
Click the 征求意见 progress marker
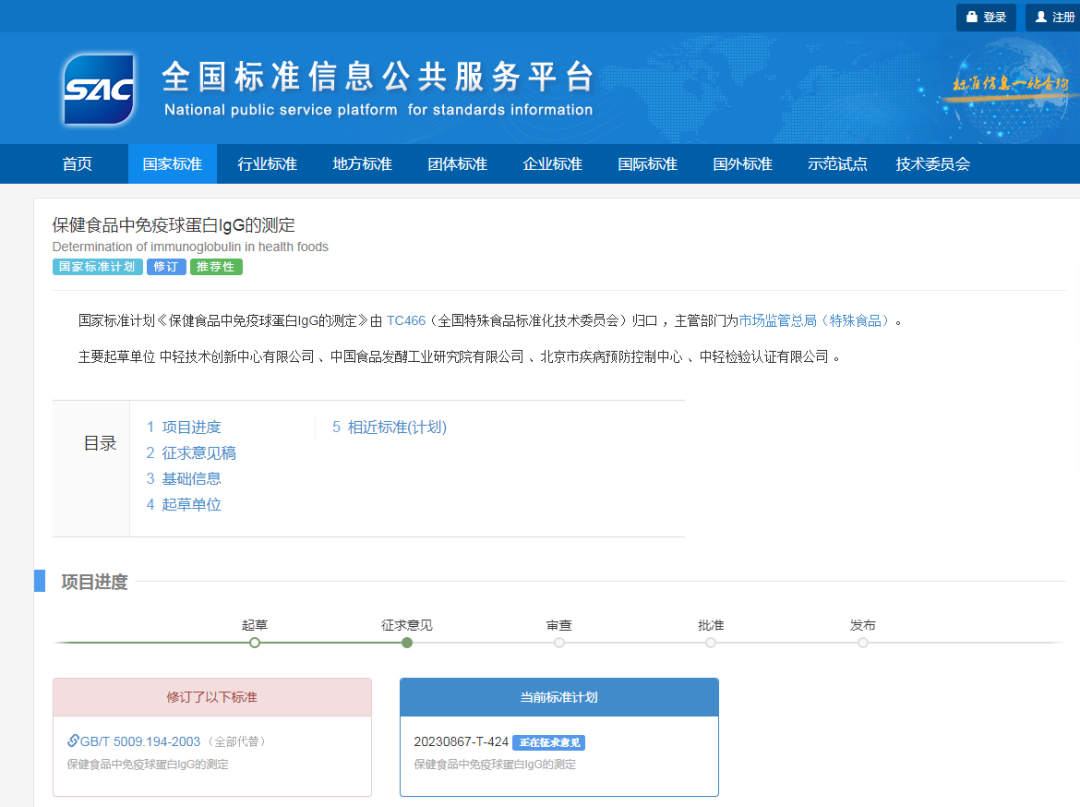pos(407,642)
